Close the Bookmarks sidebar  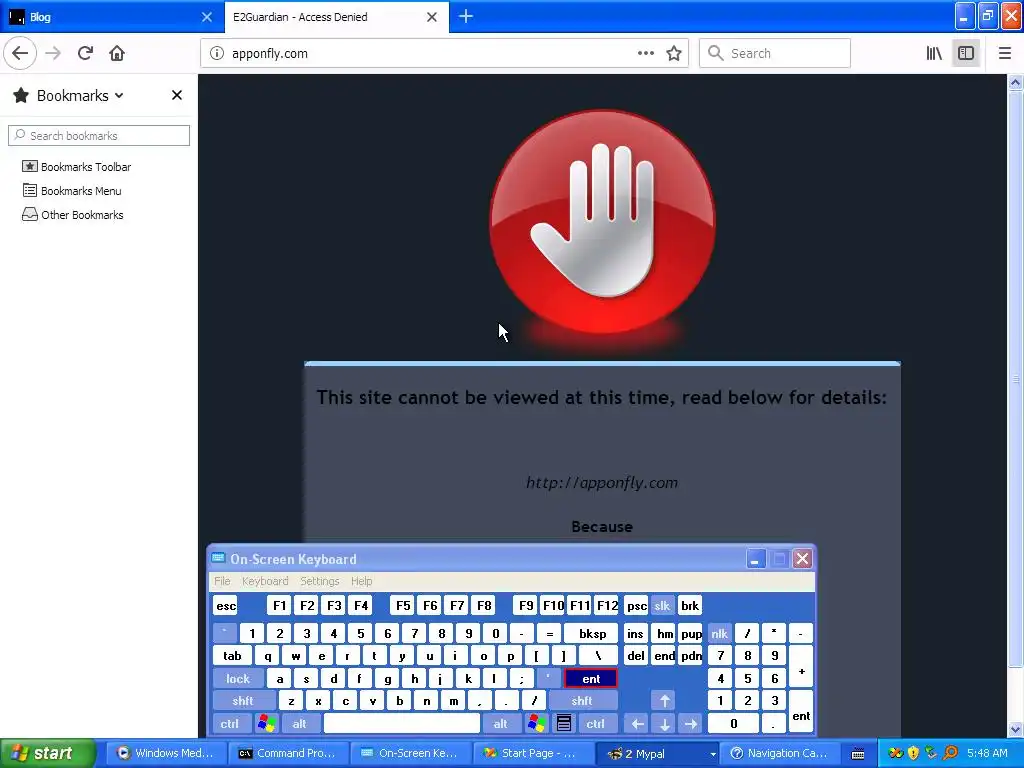176,95
